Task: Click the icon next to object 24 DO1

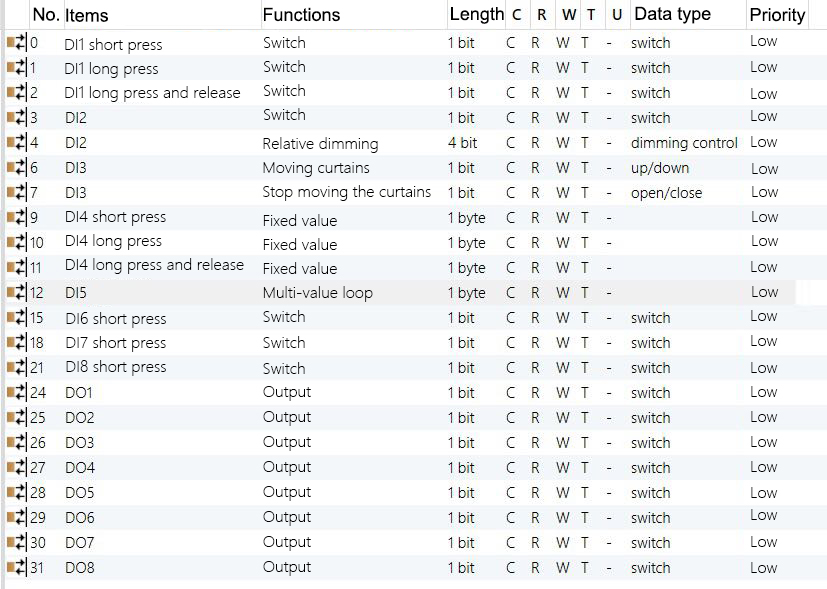Action: click(x=17, y=393)
